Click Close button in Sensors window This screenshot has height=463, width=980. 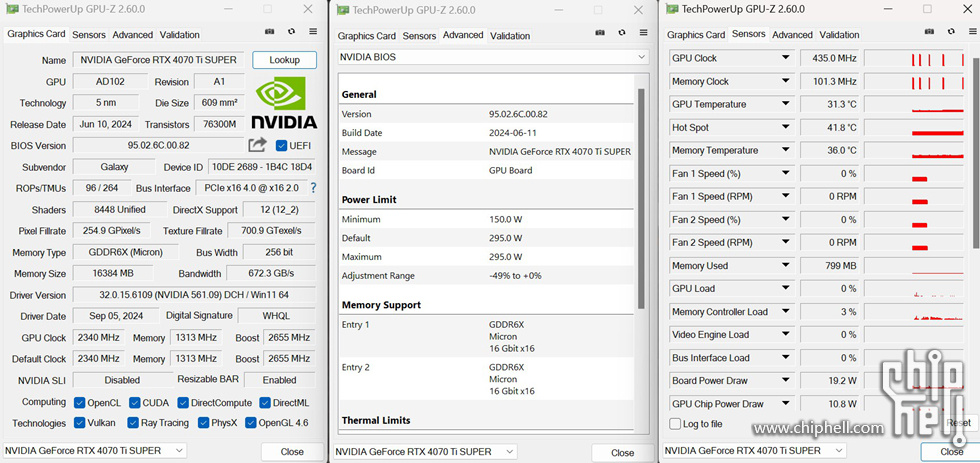click(x=951, y=452)
